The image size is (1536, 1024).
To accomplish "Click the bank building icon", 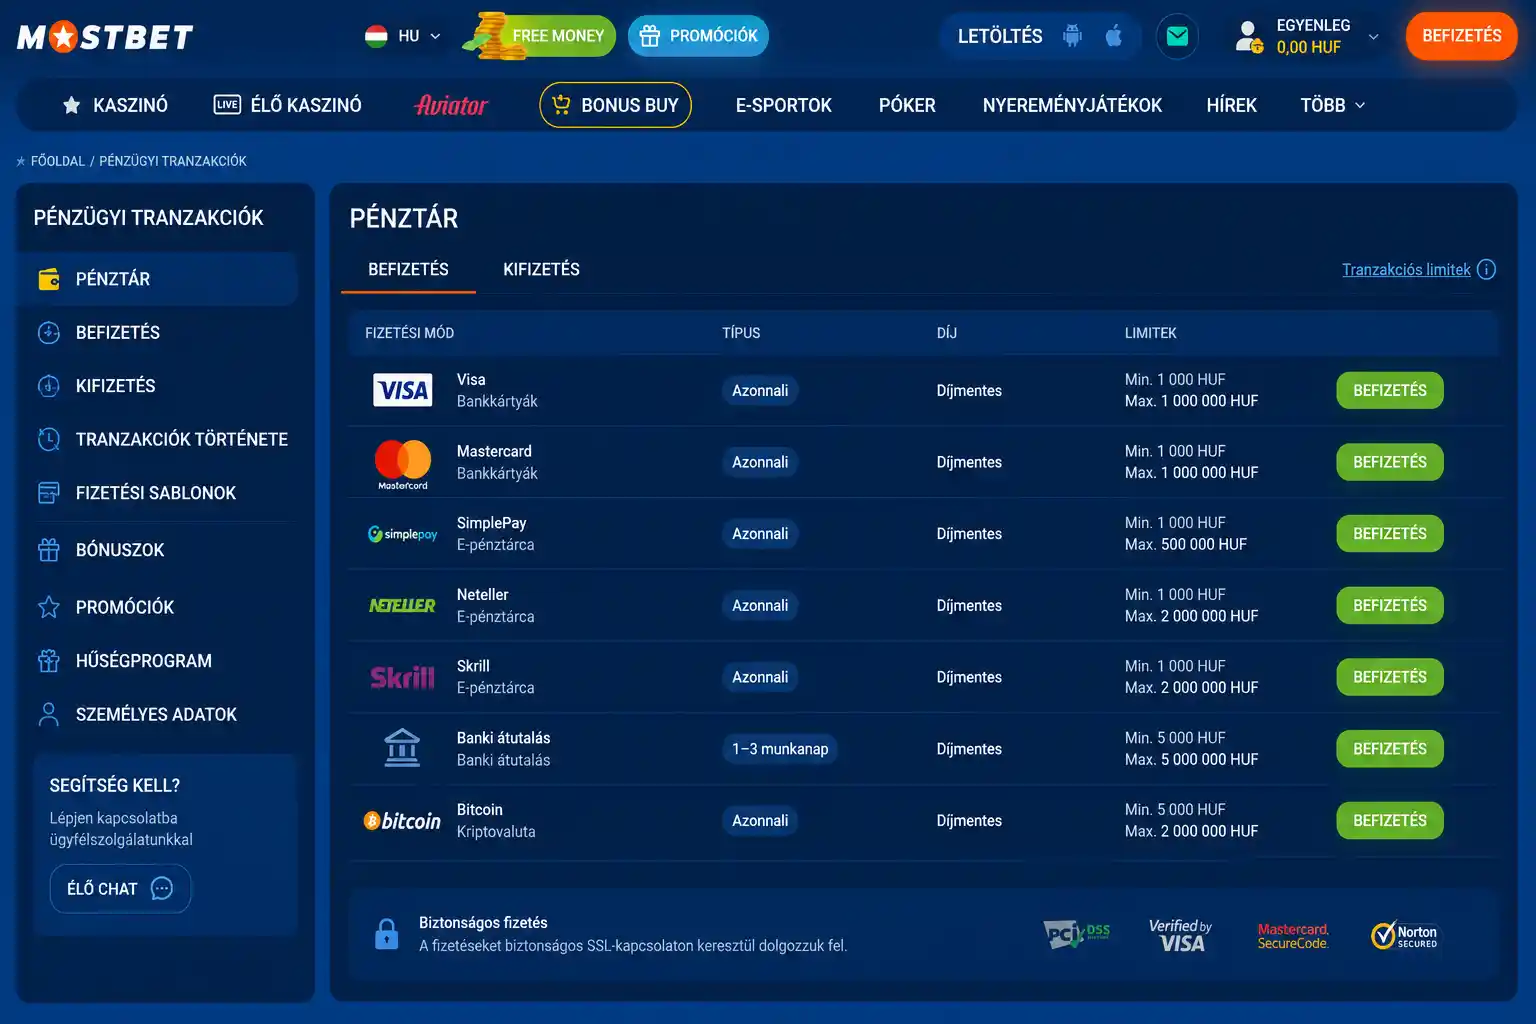I will point(402,748).
